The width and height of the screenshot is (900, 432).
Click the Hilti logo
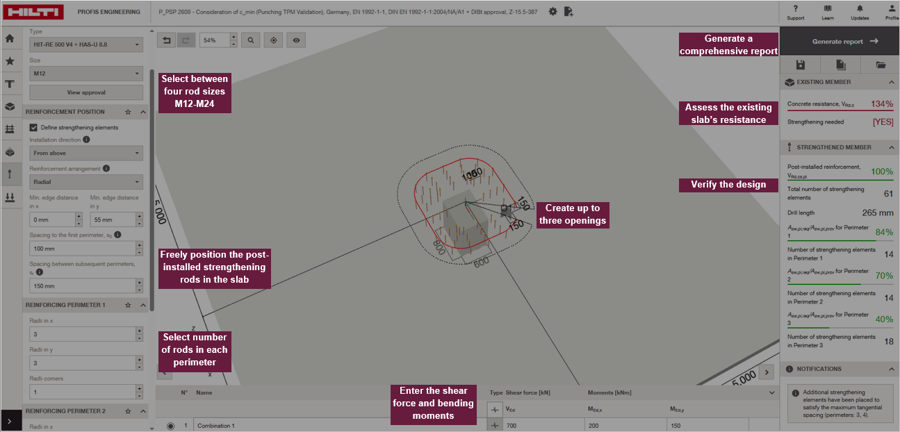pyautogui.click(x=33, y=11)
